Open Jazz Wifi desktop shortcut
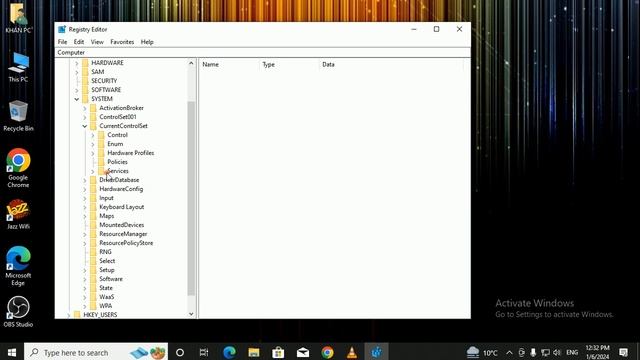The height and width of the screenshot is (360, 640). [18, 214]
